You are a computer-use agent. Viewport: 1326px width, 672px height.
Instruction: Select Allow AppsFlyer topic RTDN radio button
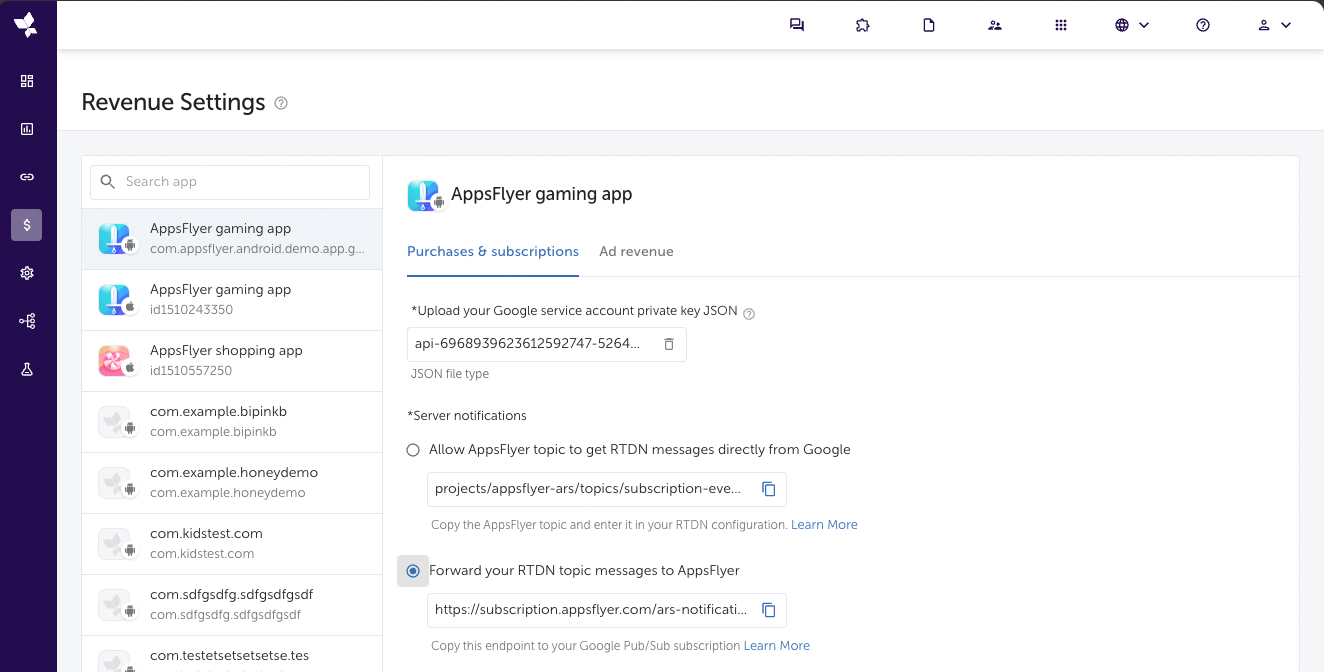tap(413, 450)
